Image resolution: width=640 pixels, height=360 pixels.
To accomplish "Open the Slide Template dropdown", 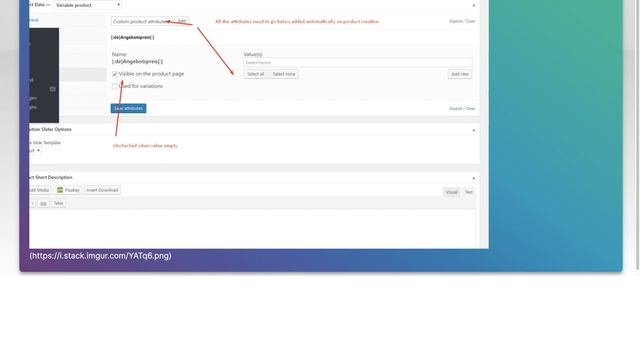I will [35, 150].
